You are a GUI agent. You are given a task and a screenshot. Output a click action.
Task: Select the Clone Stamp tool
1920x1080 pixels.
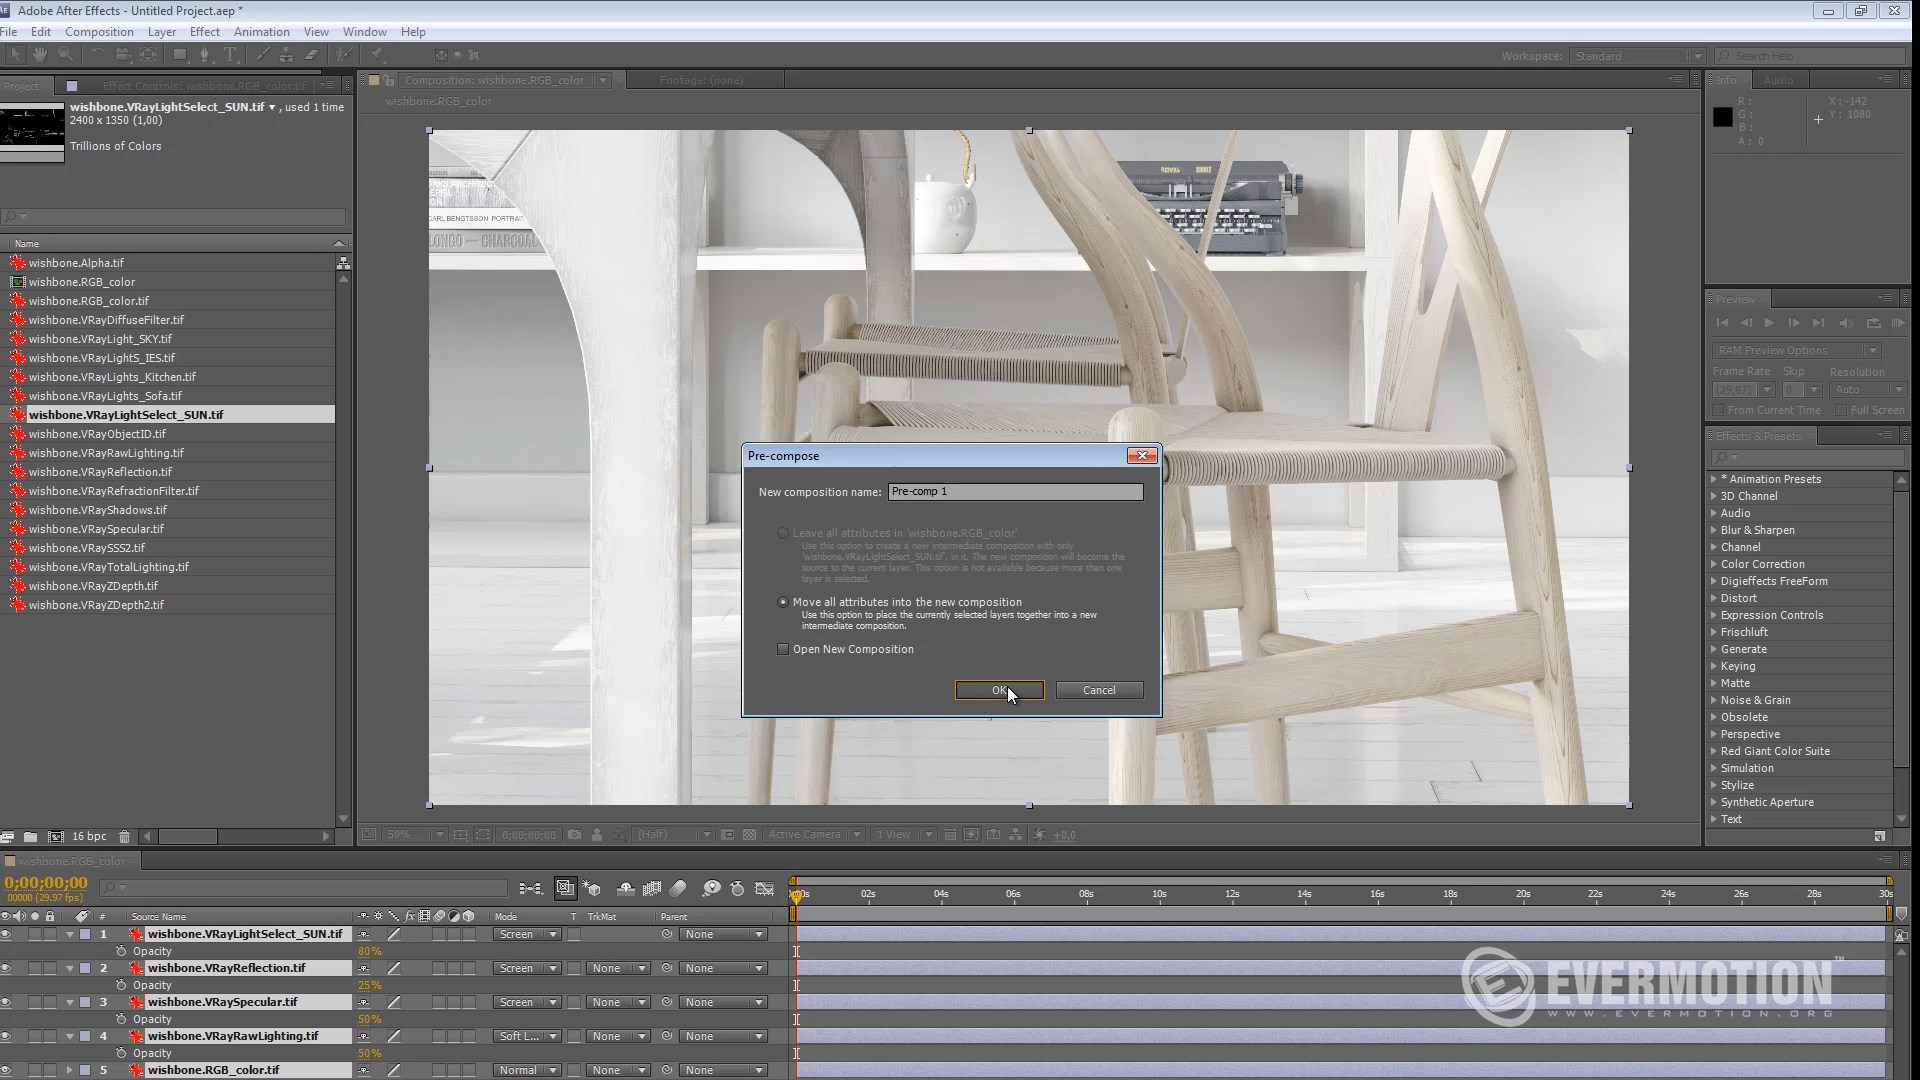click(x=286, y=55)
